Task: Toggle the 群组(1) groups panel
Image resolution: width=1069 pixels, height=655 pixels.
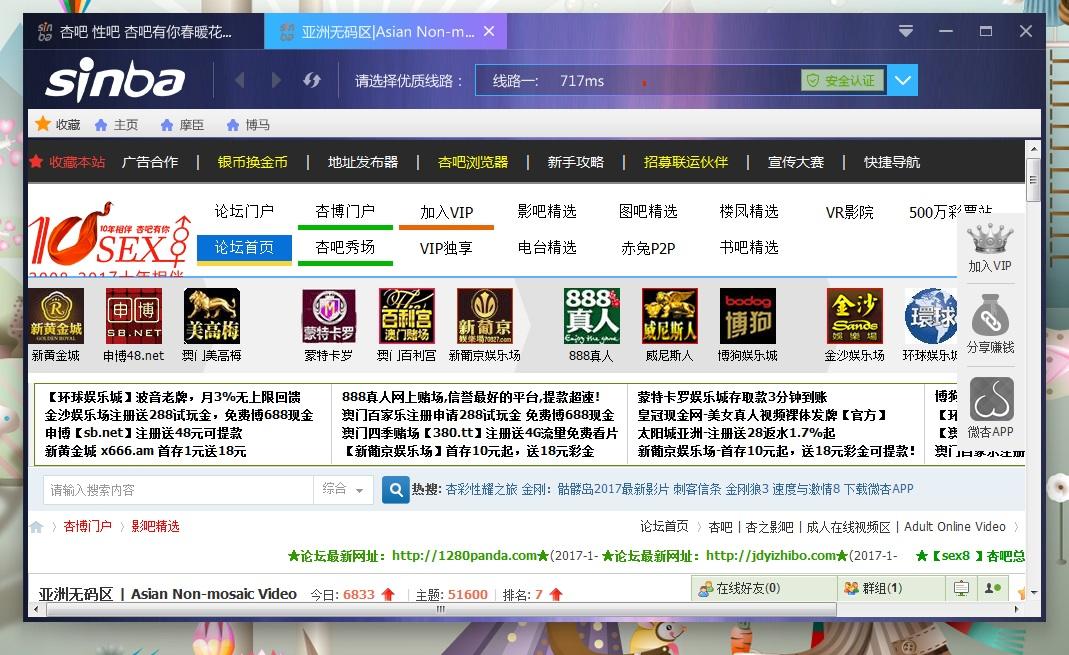Action: (888, 590)
